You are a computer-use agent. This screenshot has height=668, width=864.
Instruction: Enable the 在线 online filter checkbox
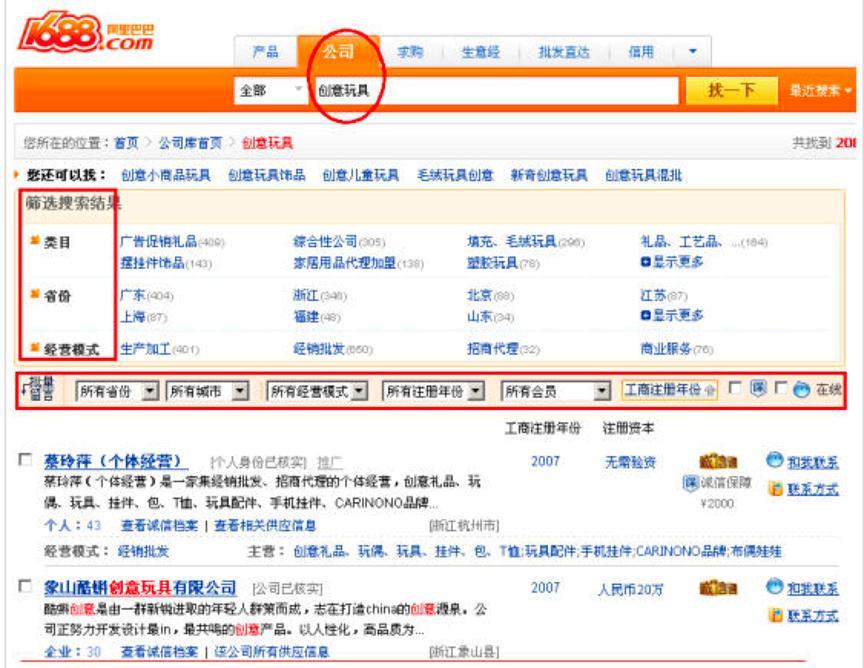[780, 387]
